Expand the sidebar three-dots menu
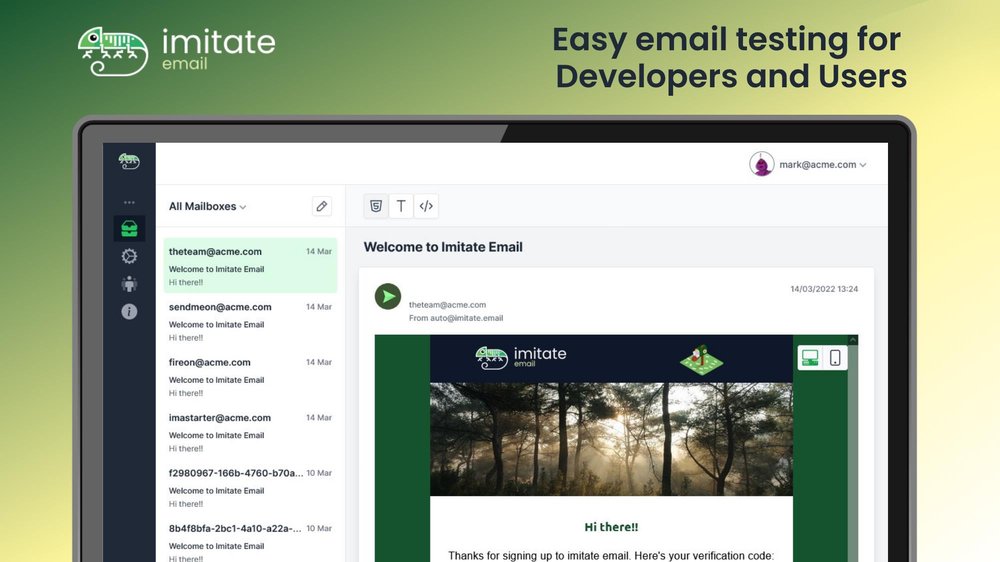The image size is (1000, 562). coord(129,202)
